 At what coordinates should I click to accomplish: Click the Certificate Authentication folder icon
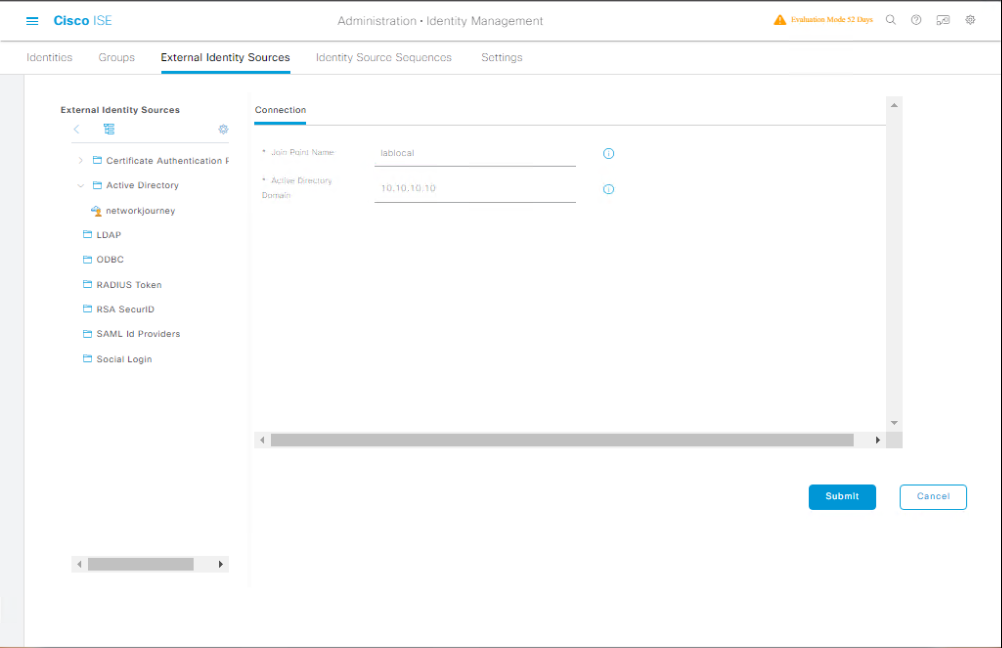(97, 160)
